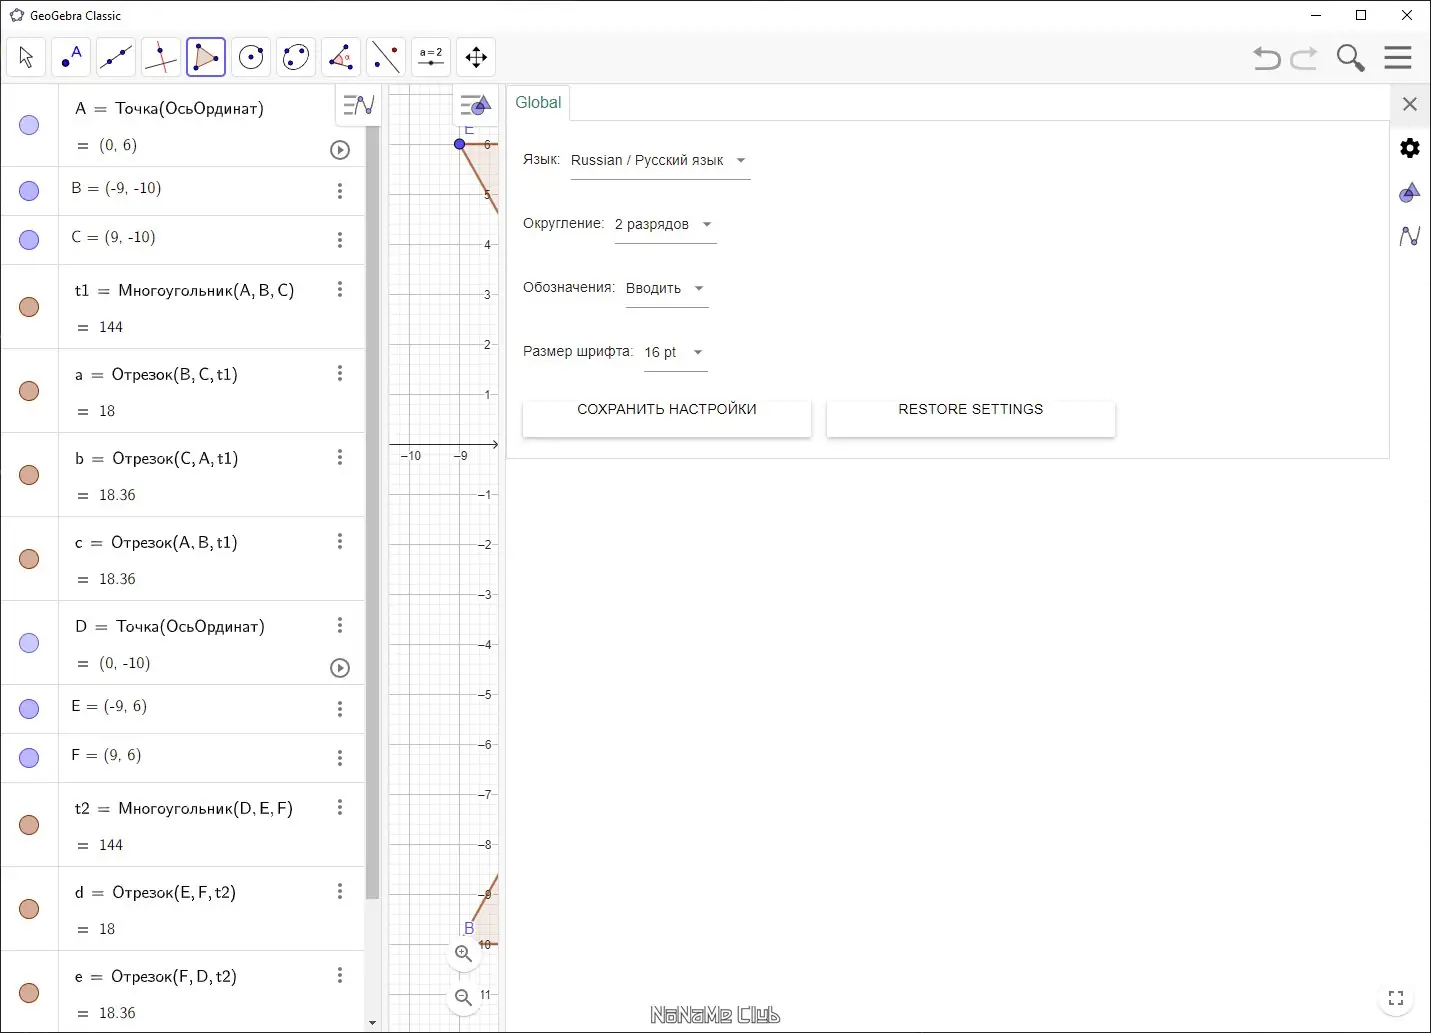Toggle visibility of point C
This screenshot has width=1431, height=1033.
pyautogui.click(x=29, y=240)
